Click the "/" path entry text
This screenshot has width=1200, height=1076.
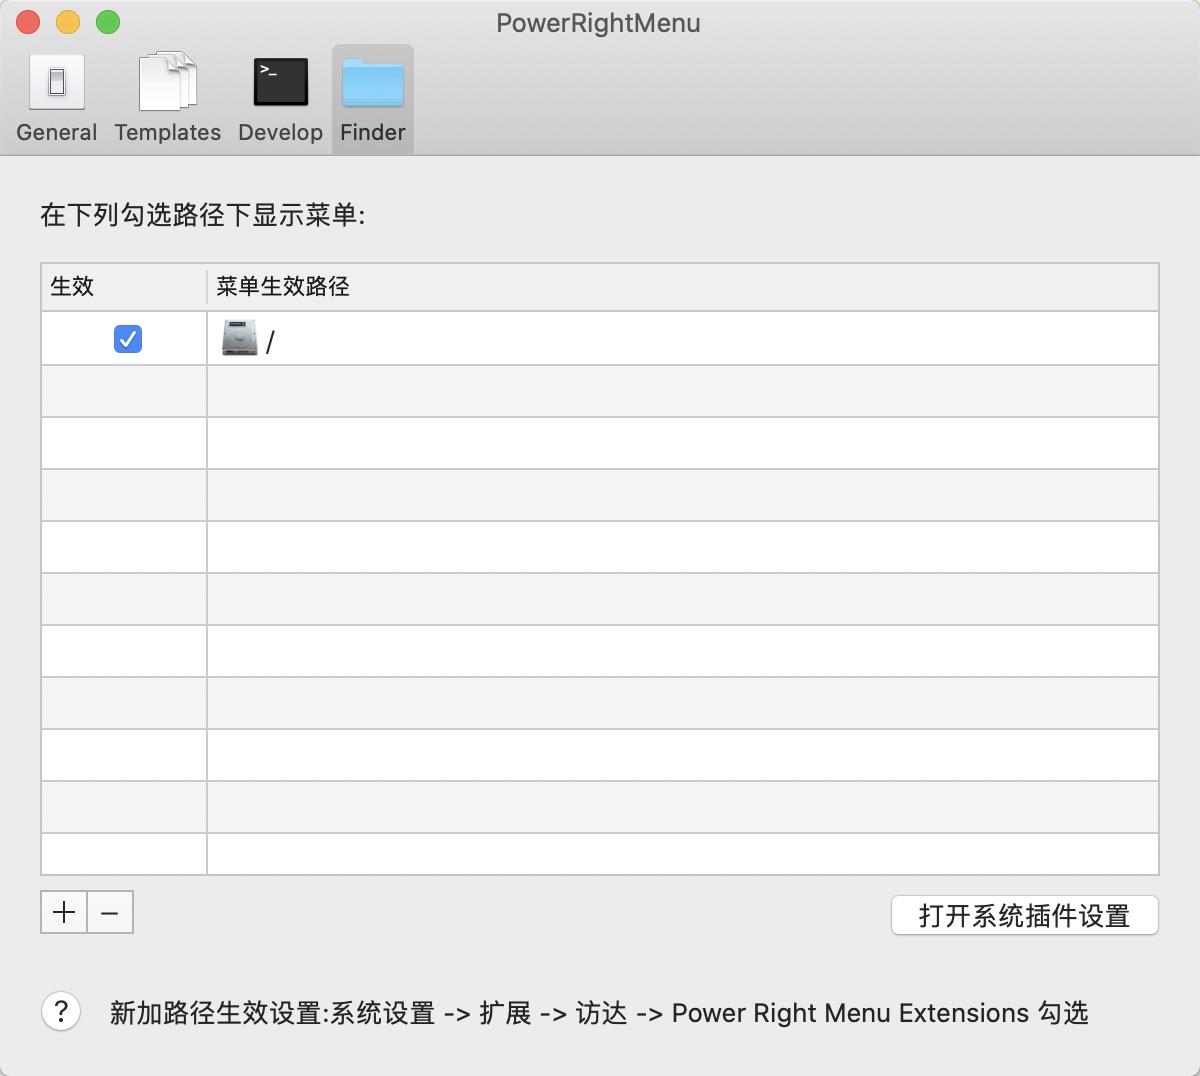pos(270,342)
